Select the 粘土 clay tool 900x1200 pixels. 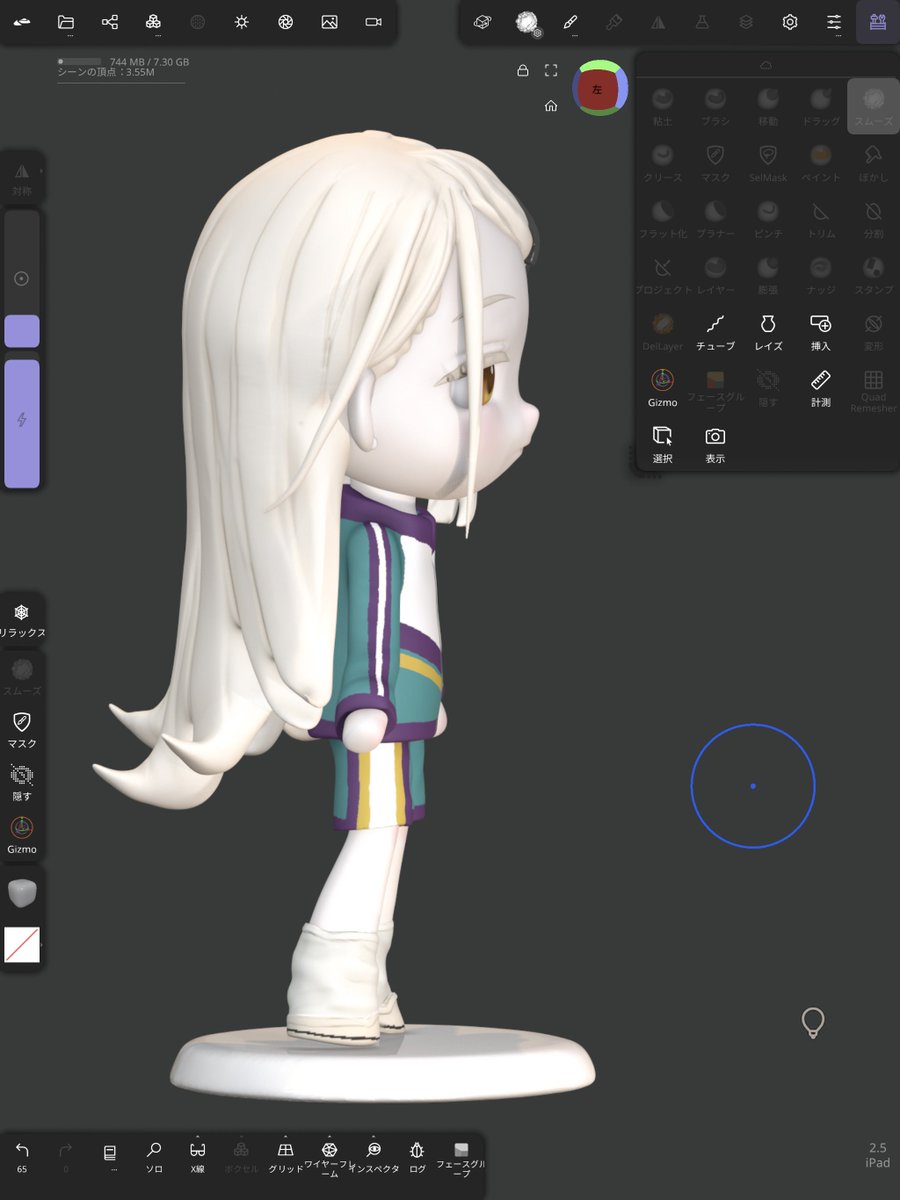point(663,106)
